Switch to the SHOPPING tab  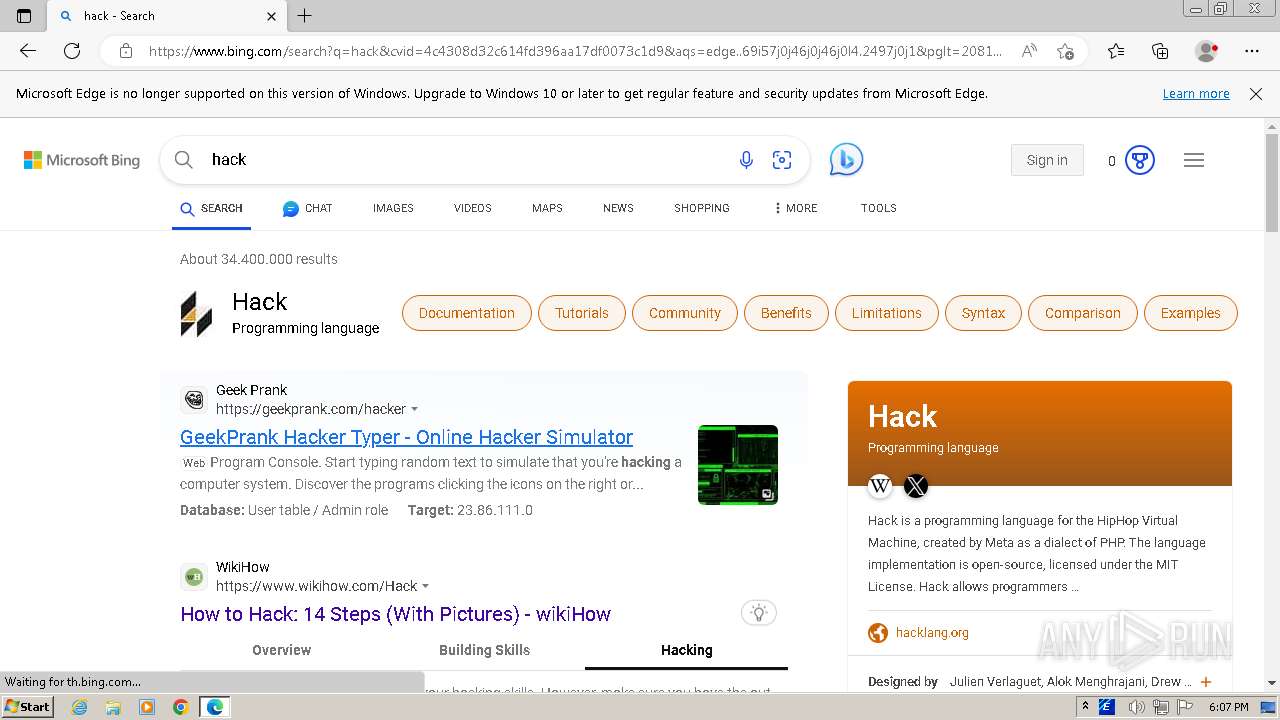click(702, 208)
